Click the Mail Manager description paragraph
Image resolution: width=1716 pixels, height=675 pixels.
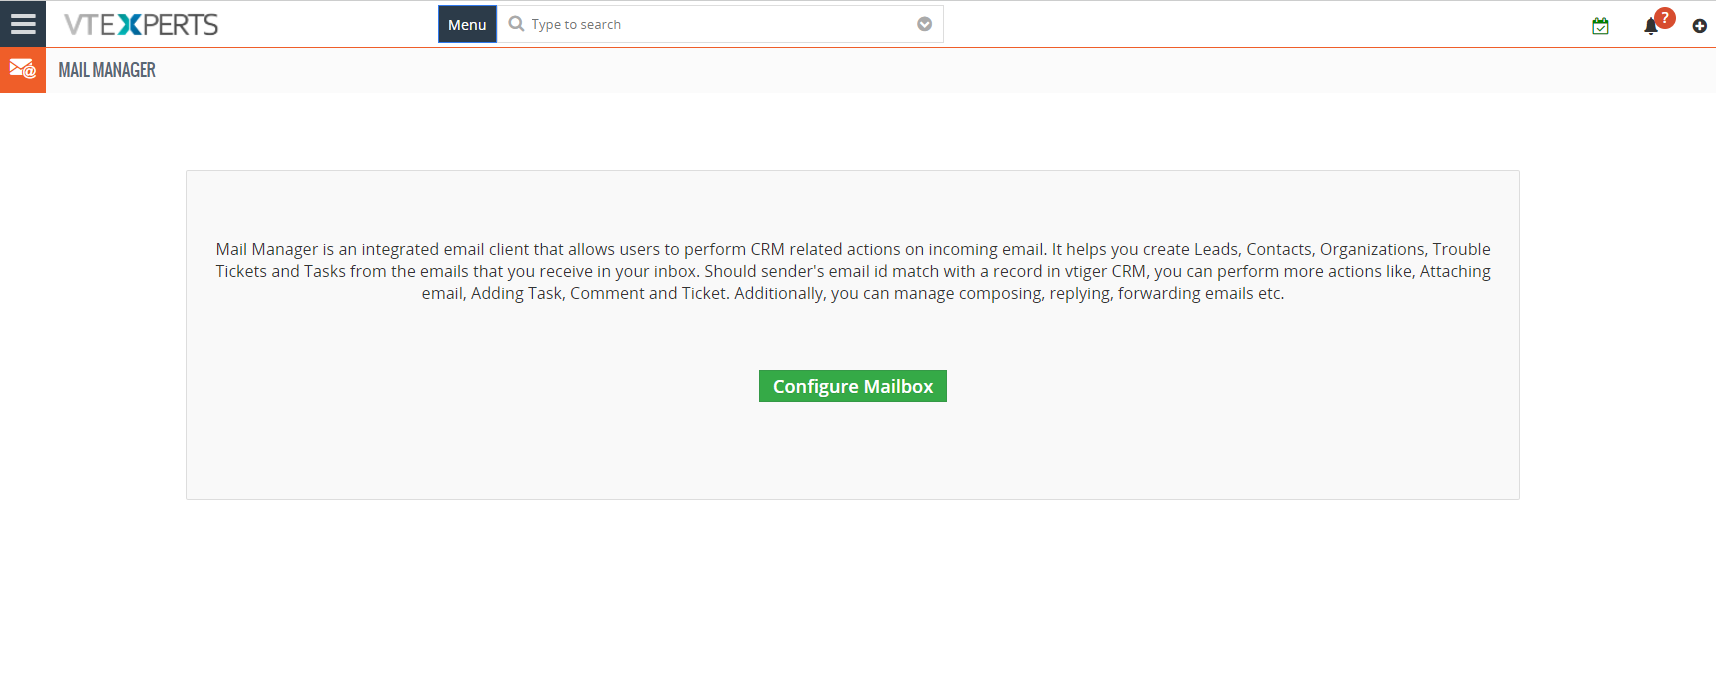coord(853,271)
